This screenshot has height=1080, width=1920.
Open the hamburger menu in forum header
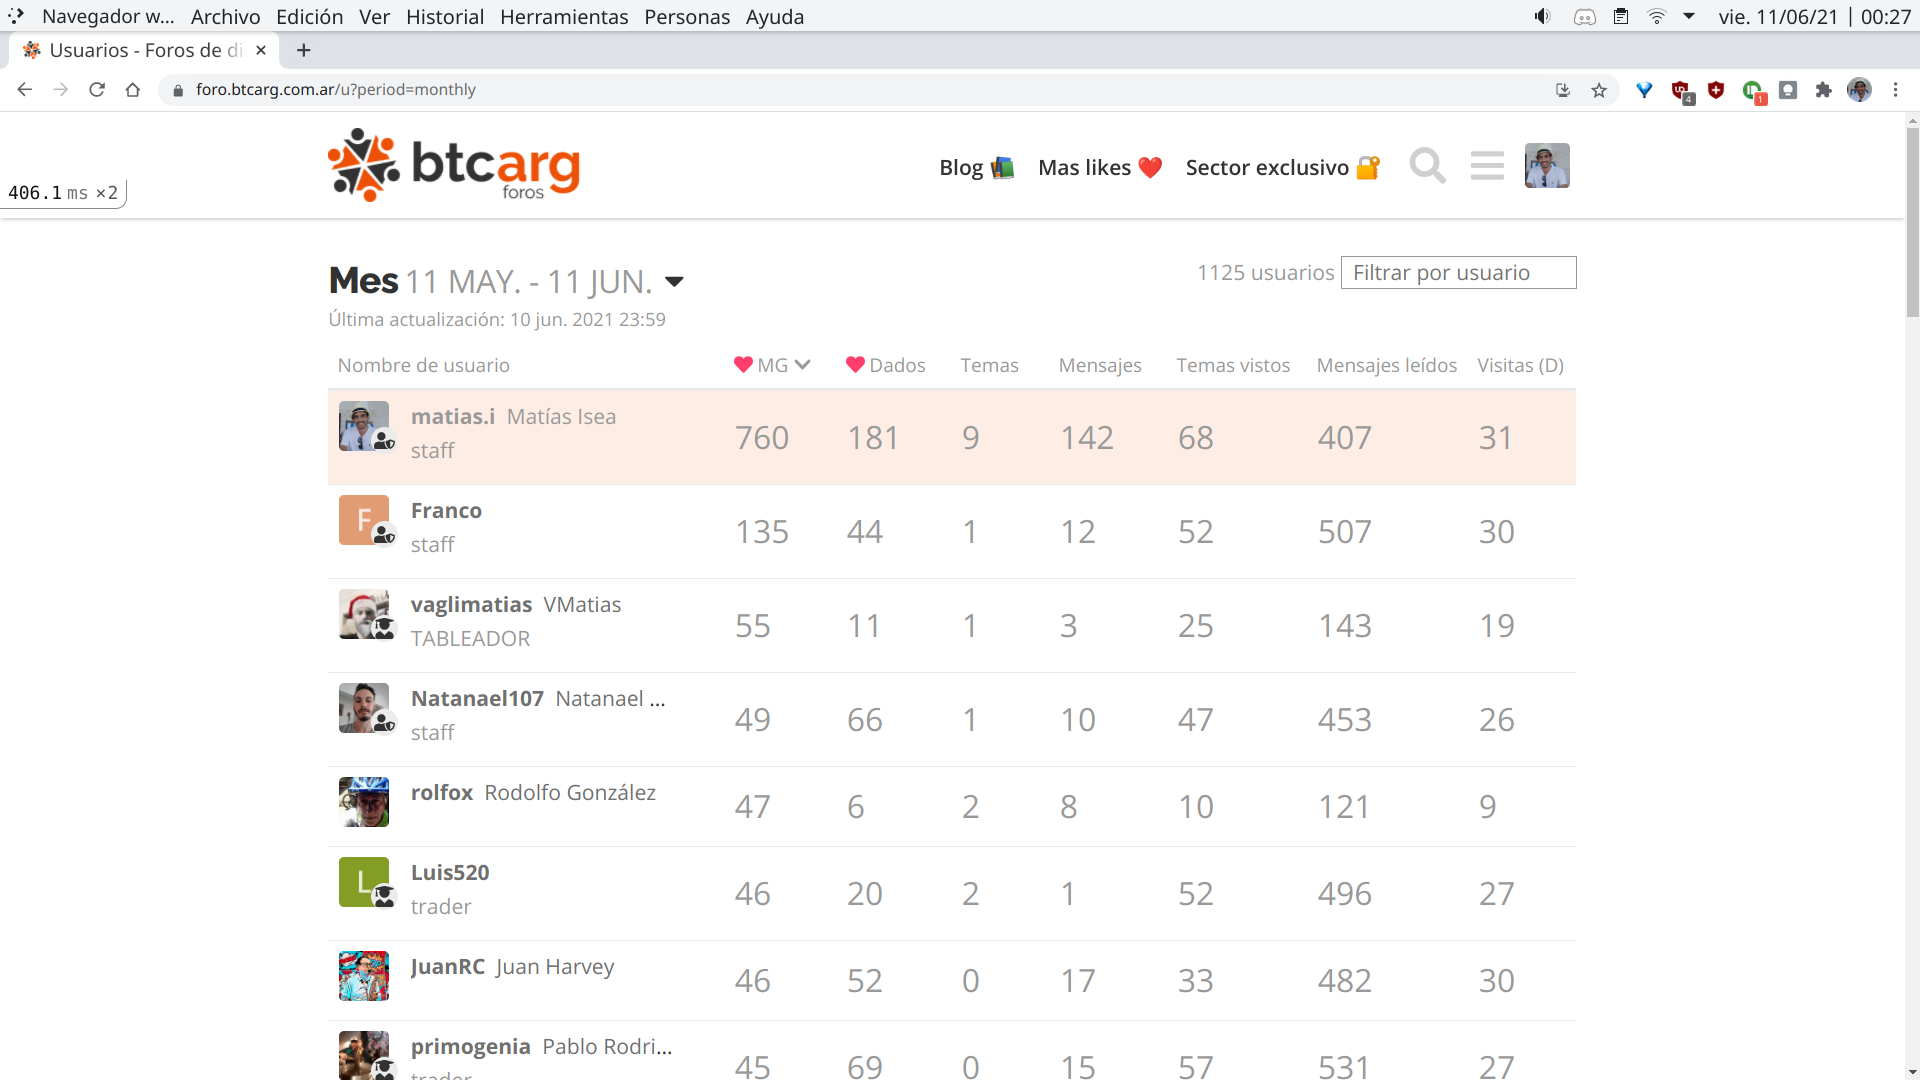pyautogui.click(x=1487, y=166)
